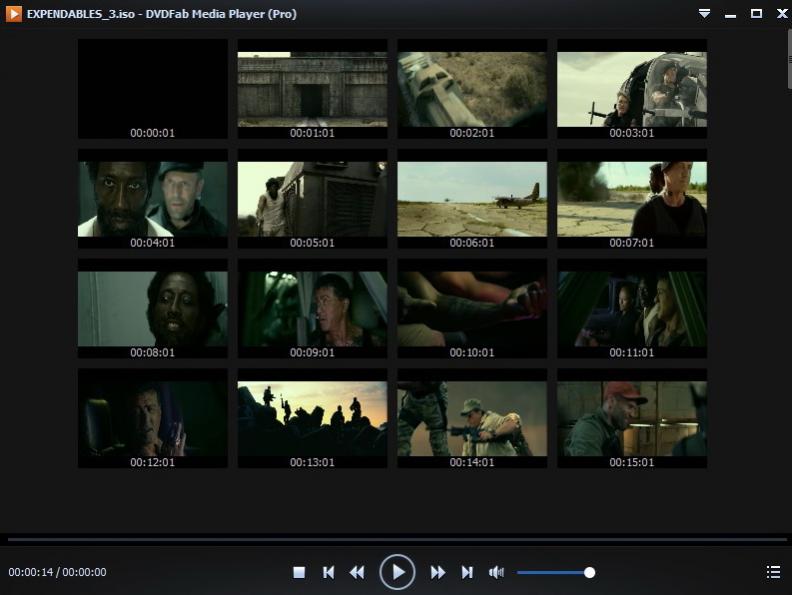Click the Stop playback button

[x=299, y=572]
